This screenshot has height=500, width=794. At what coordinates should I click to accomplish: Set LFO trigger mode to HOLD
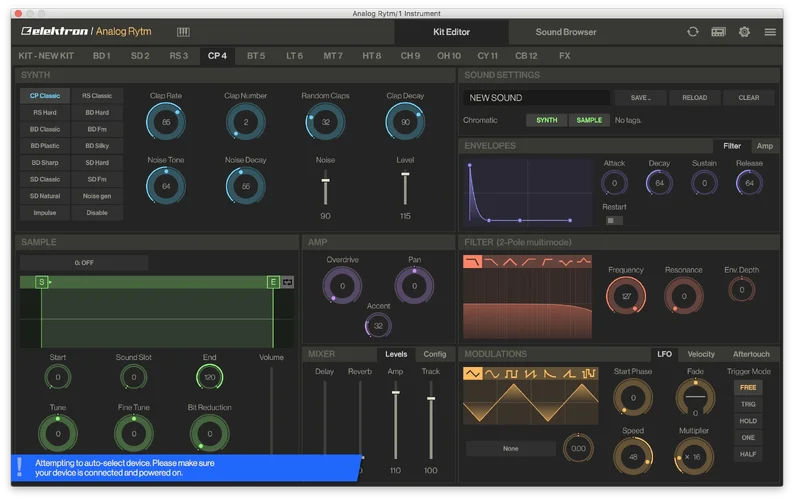(x=748, y=421)
